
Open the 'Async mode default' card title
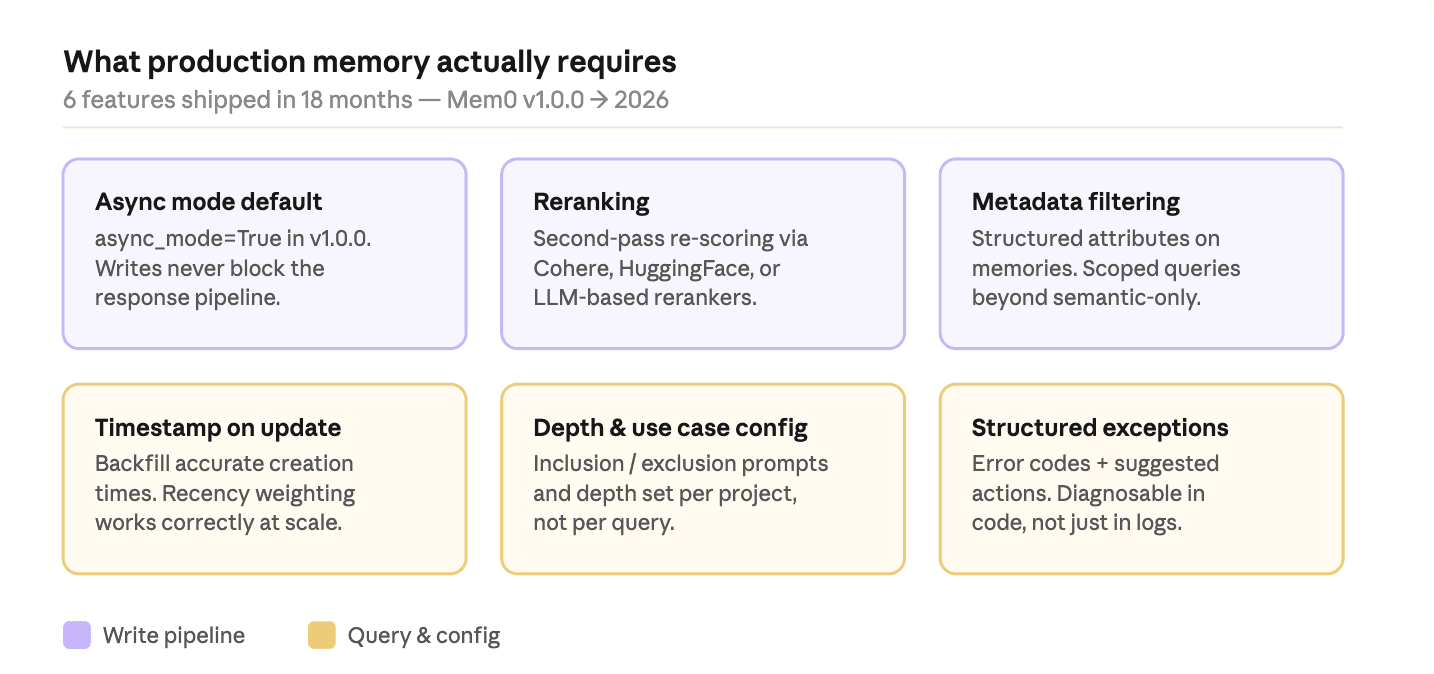pos(209,202)
